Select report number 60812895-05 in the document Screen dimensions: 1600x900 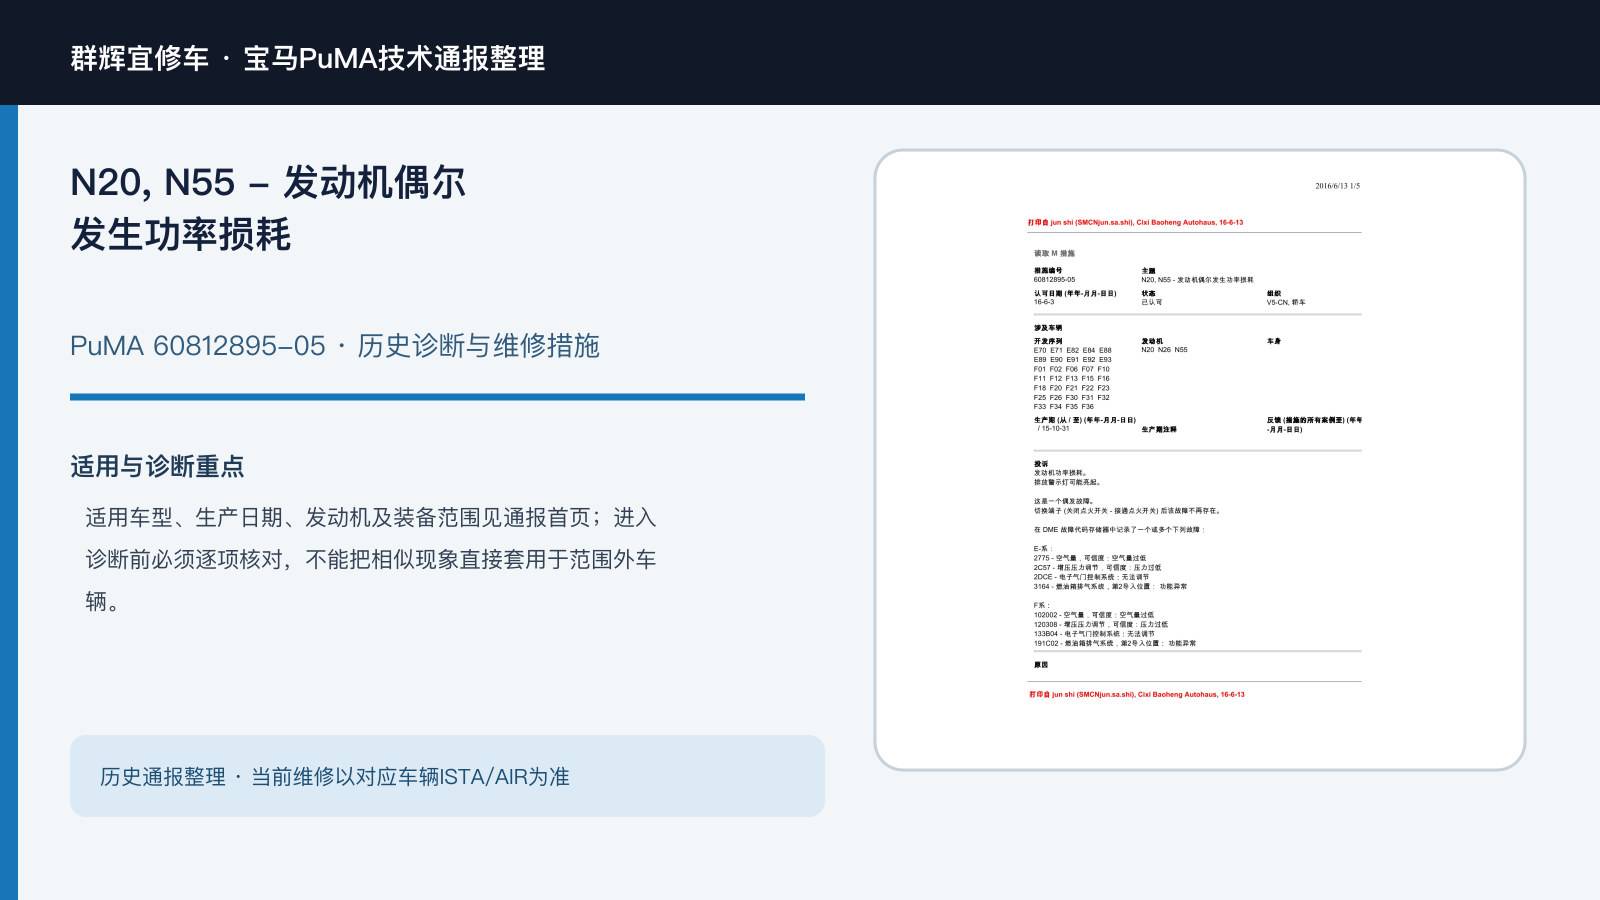[1054, 280]
